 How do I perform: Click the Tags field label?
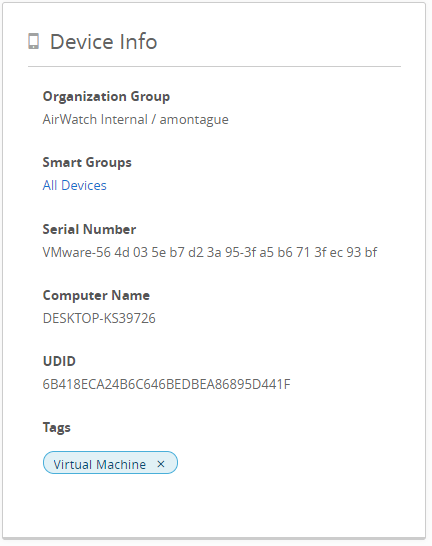pos(56,428)
